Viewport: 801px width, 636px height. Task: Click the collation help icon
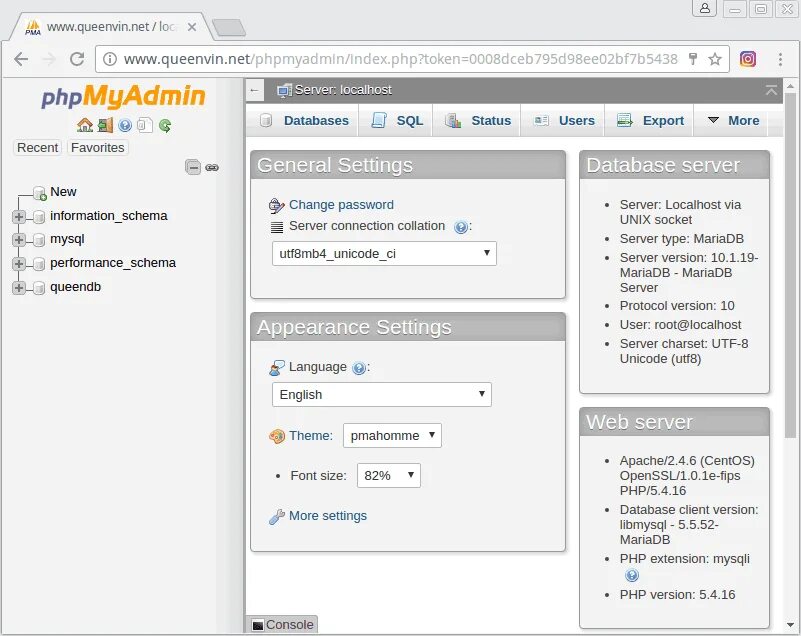point(460,227)
